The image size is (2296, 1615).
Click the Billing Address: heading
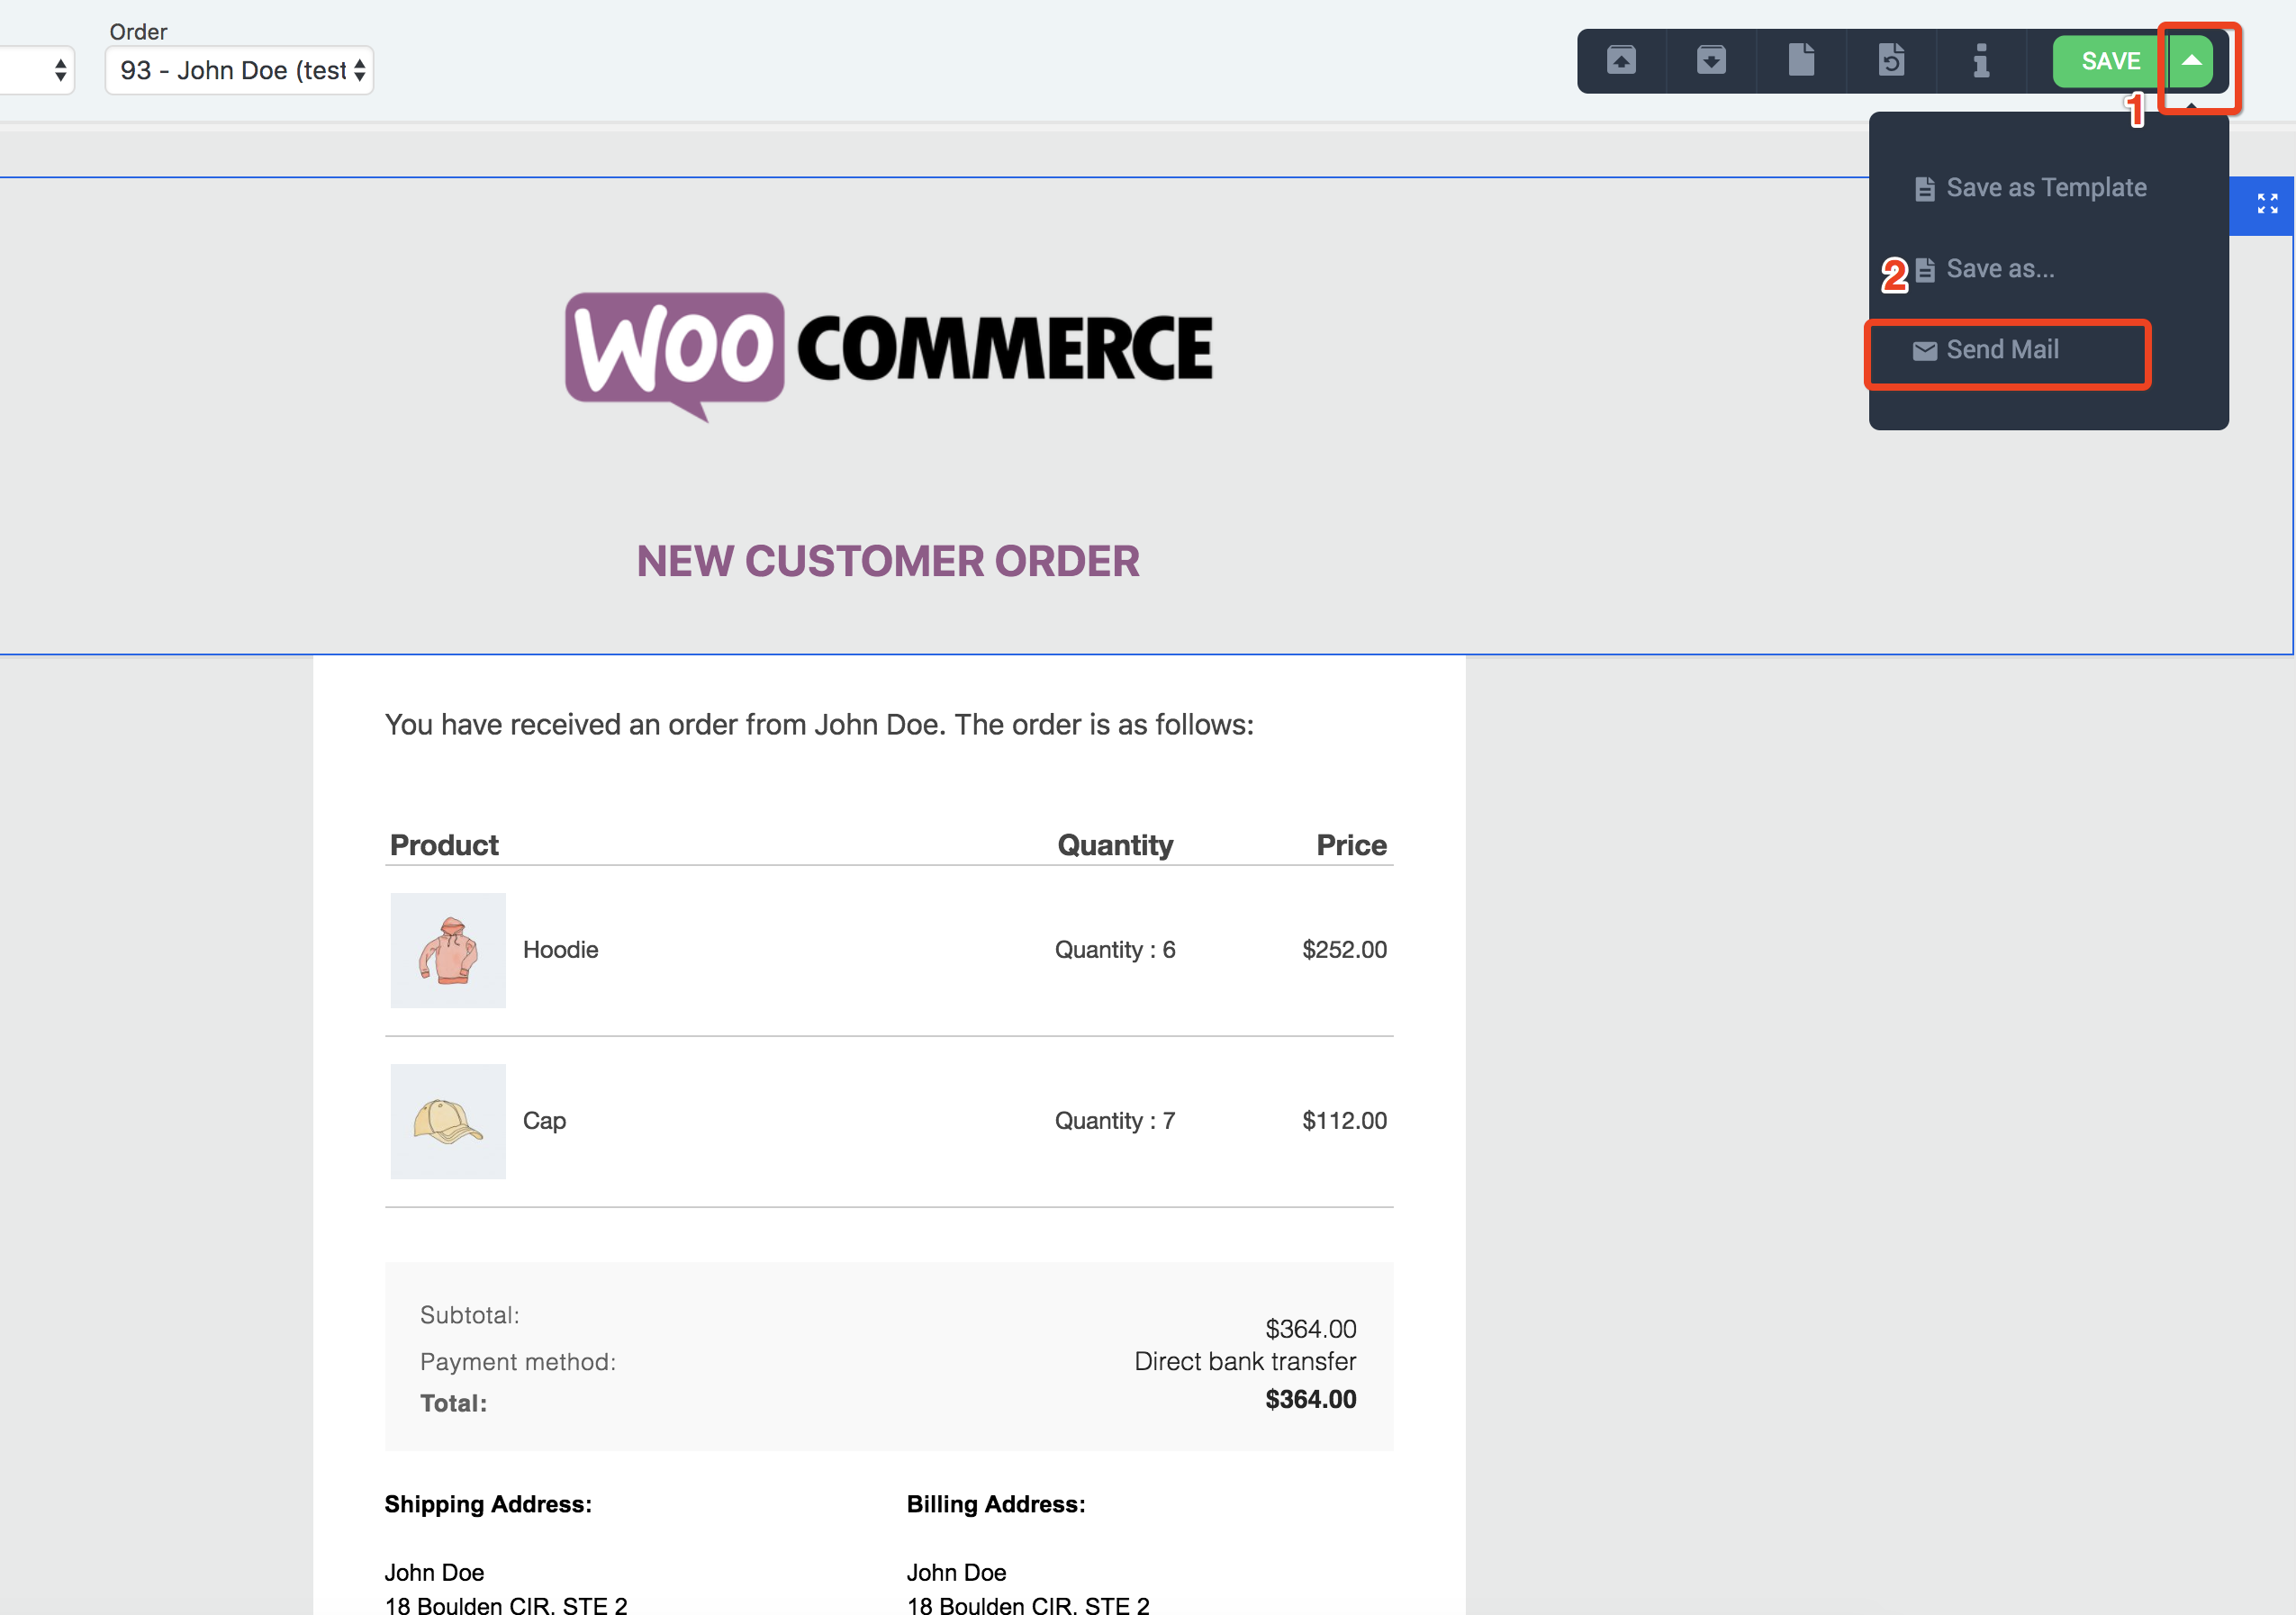pyautogui.click(x=996, y=1504)
